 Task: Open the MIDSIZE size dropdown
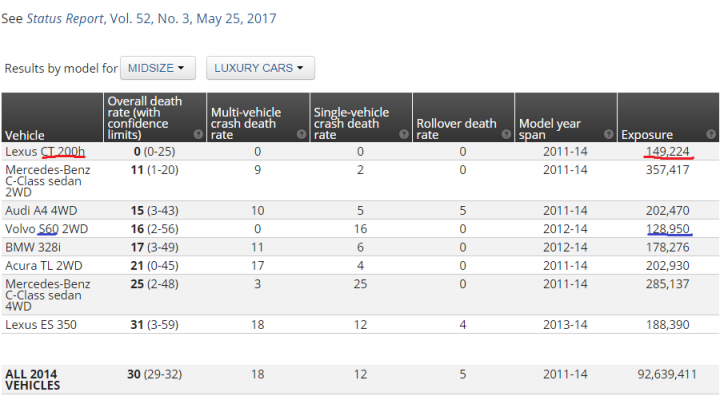click(158, 68)
